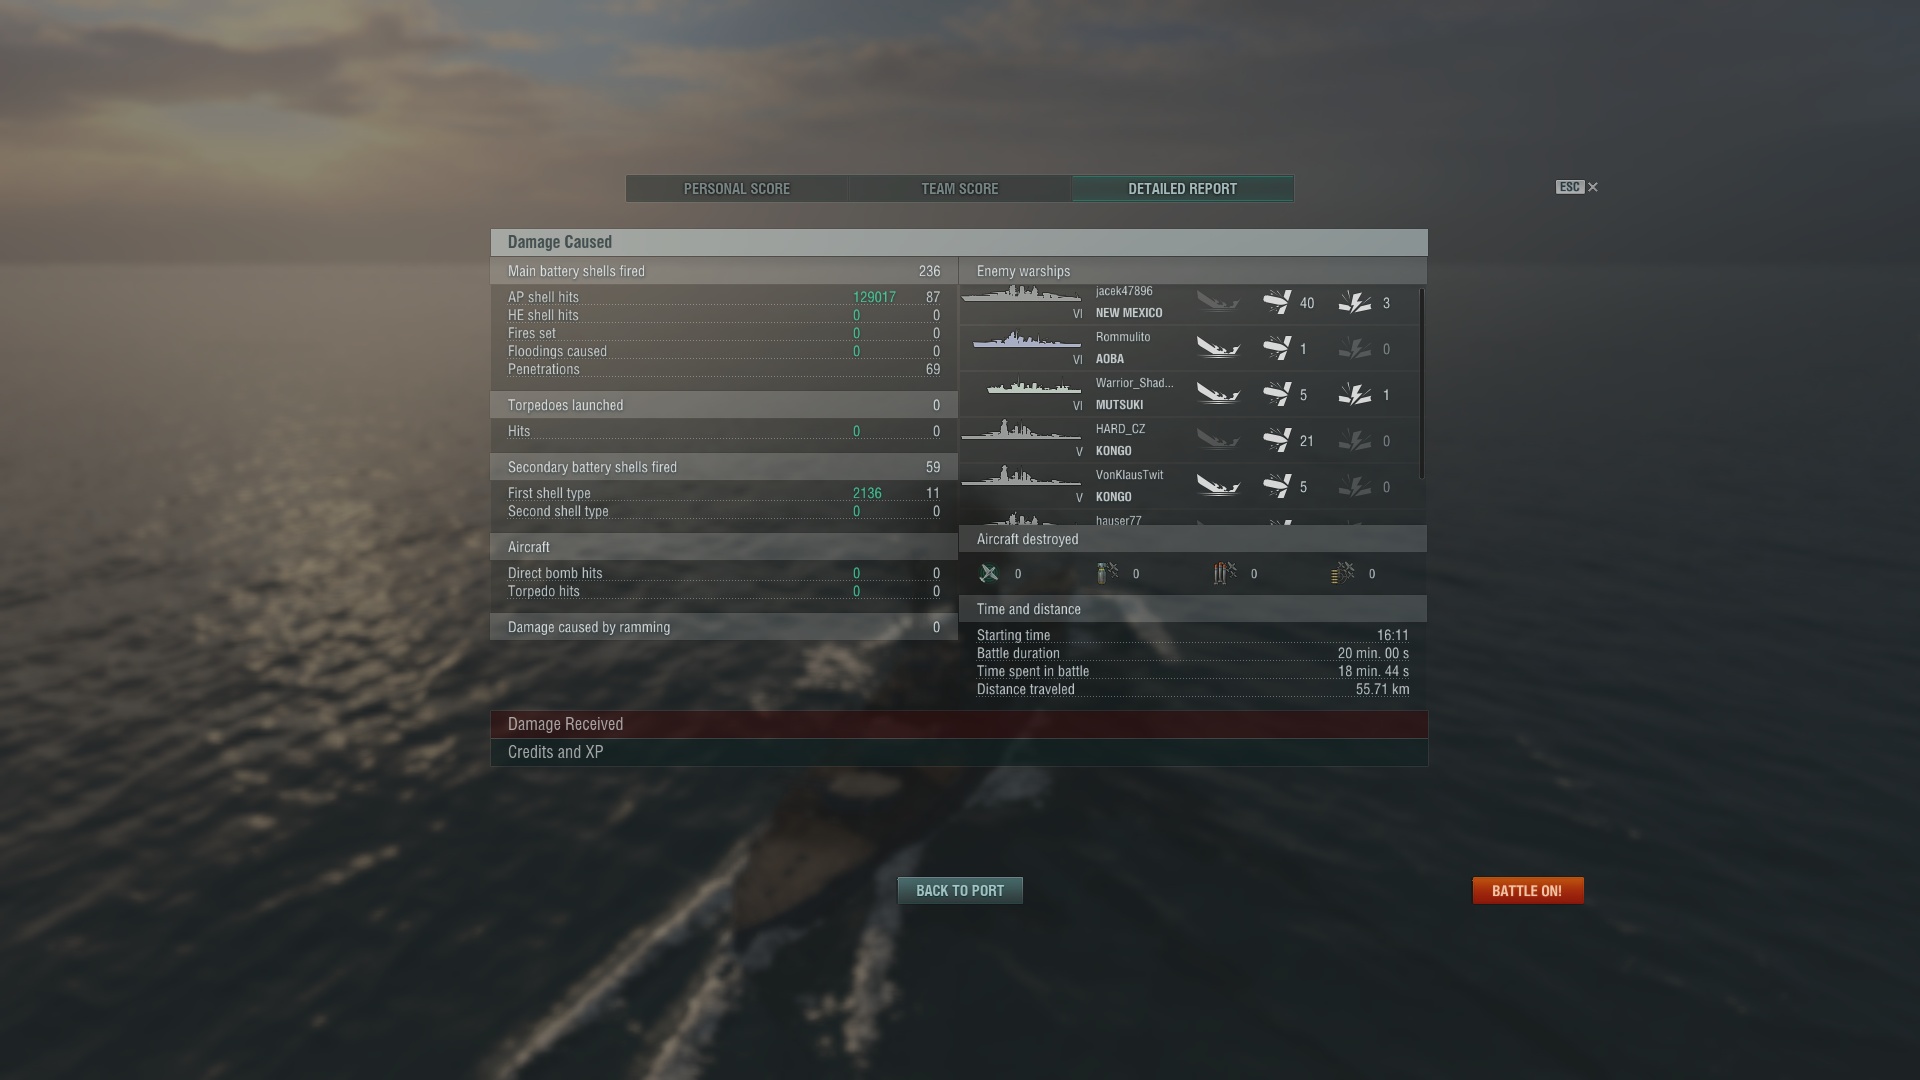The image size is (1920, 1080).
Task: Expand the Damage Received section
Action: [x=959, y=724]
